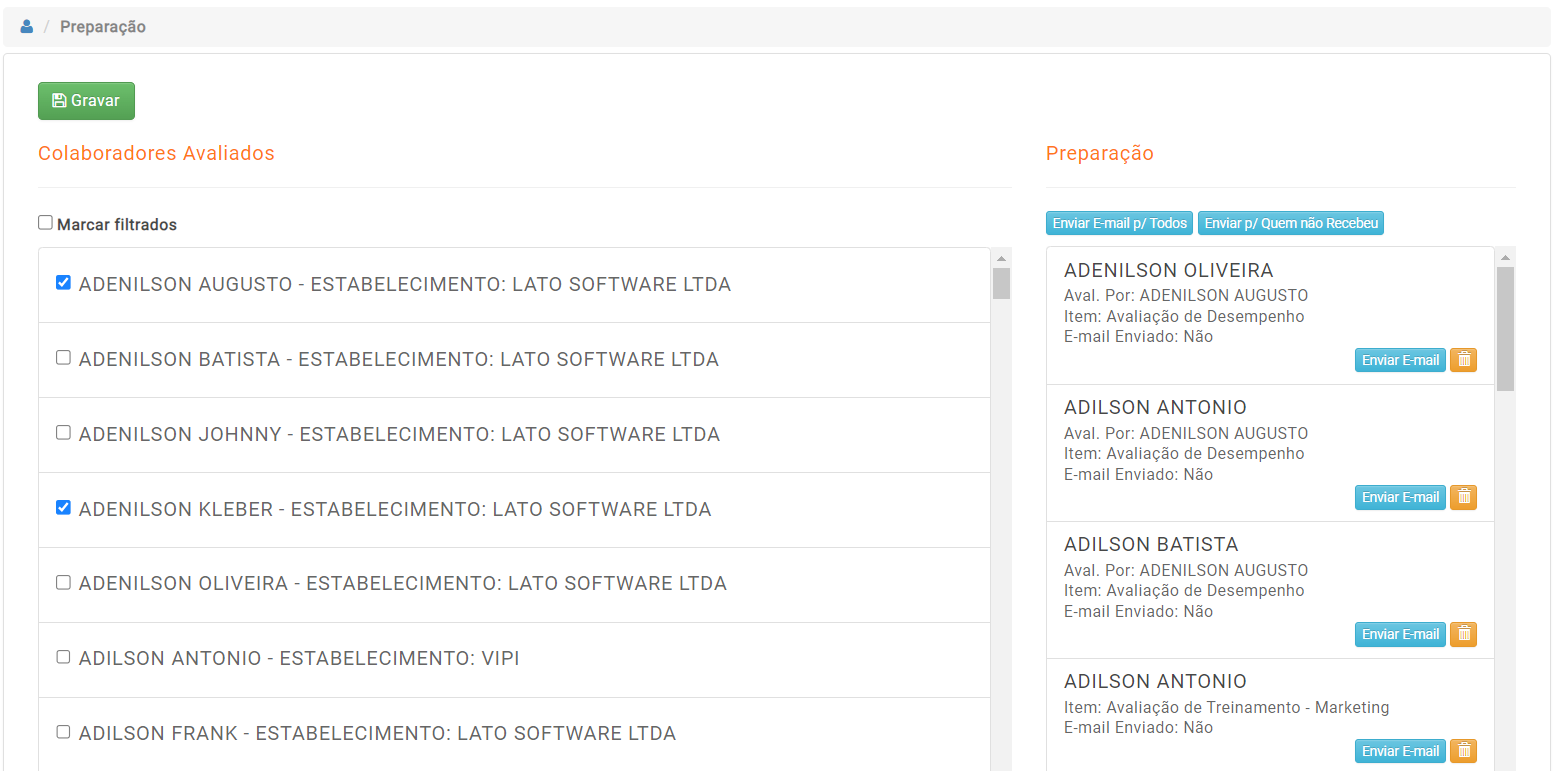The width and height of the screenshot is (1555, 771).
Task: Save with the Gravar button
Action: [x=86, y=101]
